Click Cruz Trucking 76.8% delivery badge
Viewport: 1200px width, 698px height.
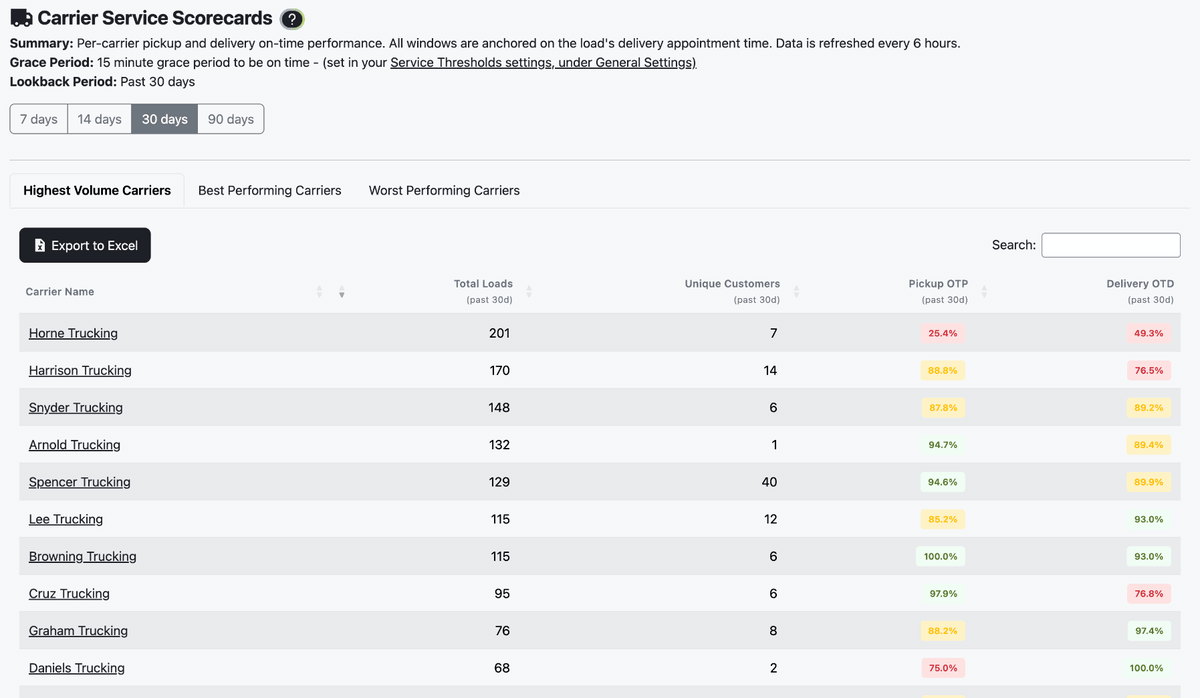pyautogui.click(x=1149, y=593)
